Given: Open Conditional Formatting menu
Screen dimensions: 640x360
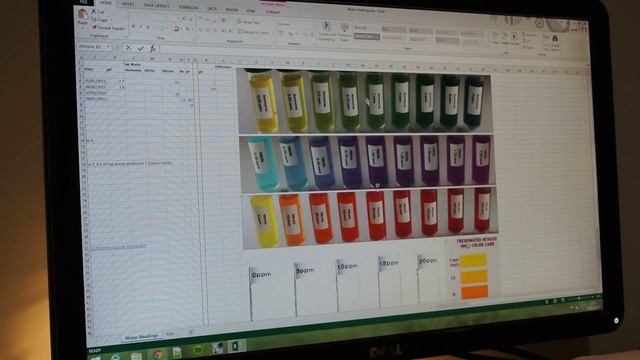Looking at the screenshot, I should coord(327,31).
